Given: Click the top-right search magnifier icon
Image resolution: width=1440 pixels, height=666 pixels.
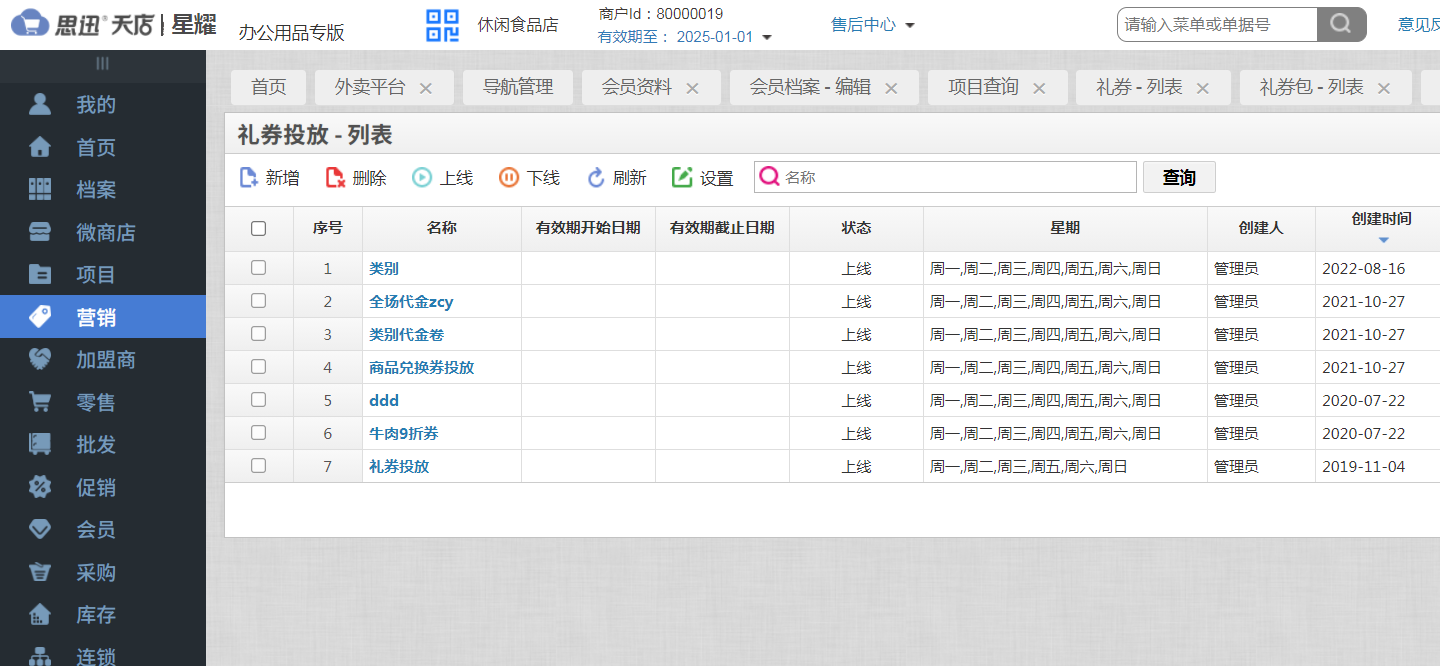Looking at the screenshot, I should pos(1342,24).
